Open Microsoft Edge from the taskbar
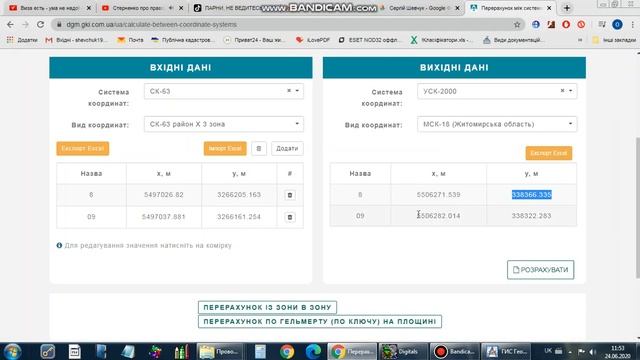Viewport: 640px width, 360px height. pos(313,351)
